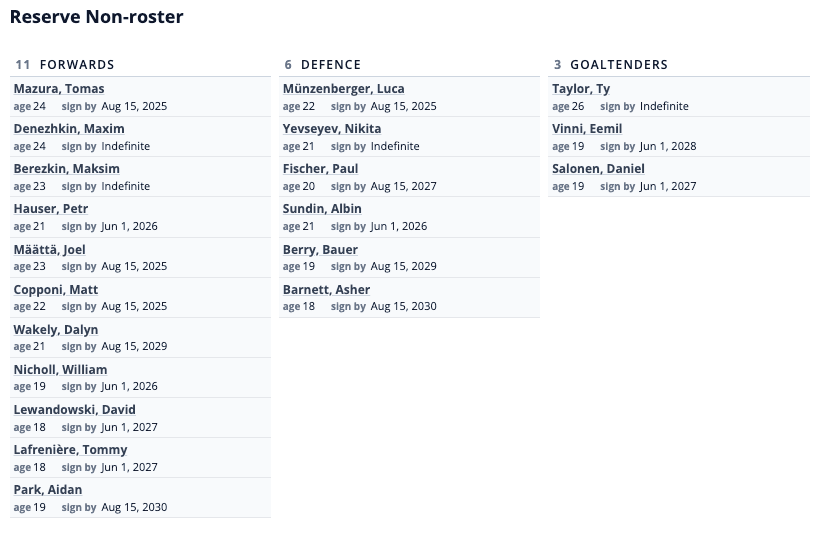This screenshot has height=535, width=819.
Task: Select William Nicholl from forwards
Action: [x=60, y=370]
